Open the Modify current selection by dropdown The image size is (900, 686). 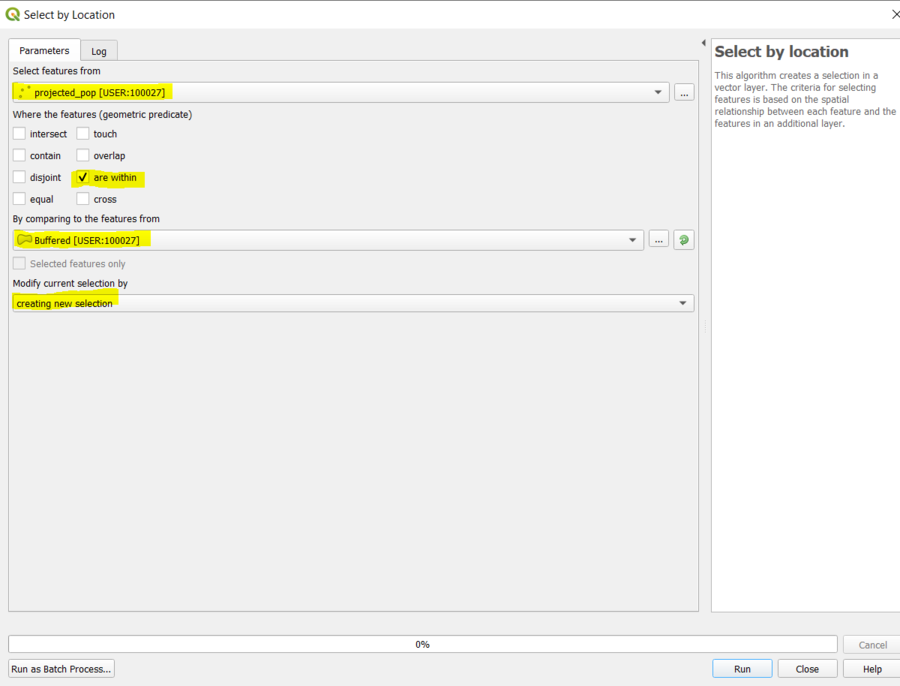point(684,302)
